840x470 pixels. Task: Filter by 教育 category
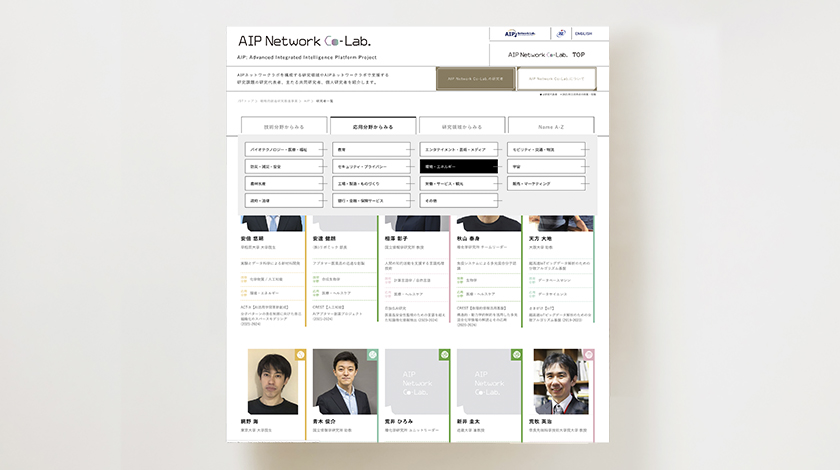(372, 150)
